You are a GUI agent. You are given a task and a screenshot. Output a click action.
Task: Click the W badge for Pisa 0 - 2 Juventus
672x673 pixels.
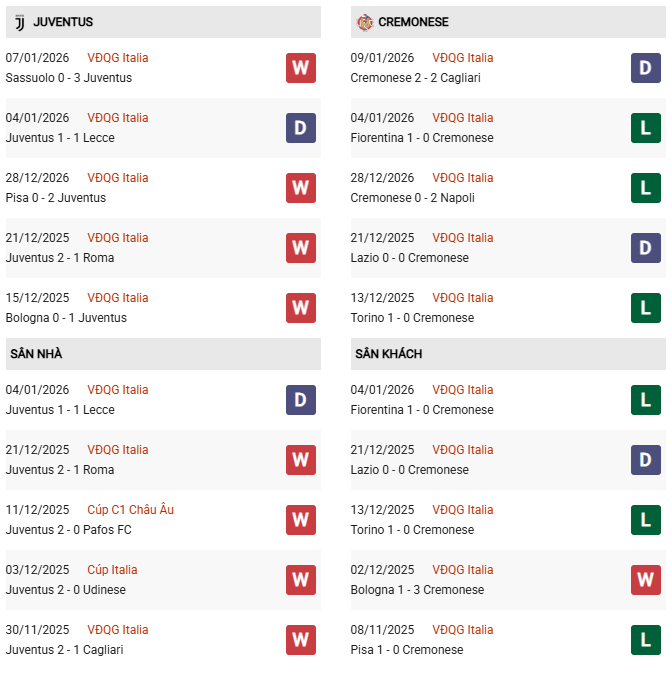point(300,188)
